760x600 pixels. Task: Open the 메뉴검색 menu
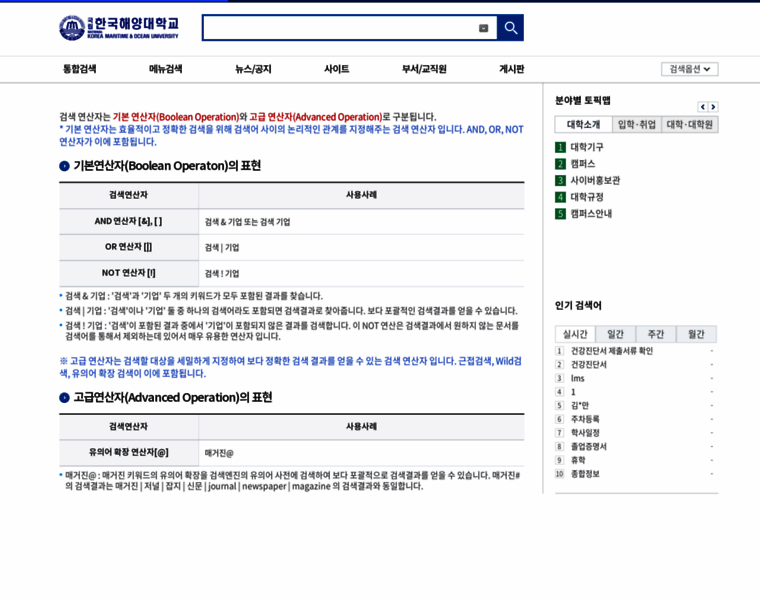[x=165, y=69]
